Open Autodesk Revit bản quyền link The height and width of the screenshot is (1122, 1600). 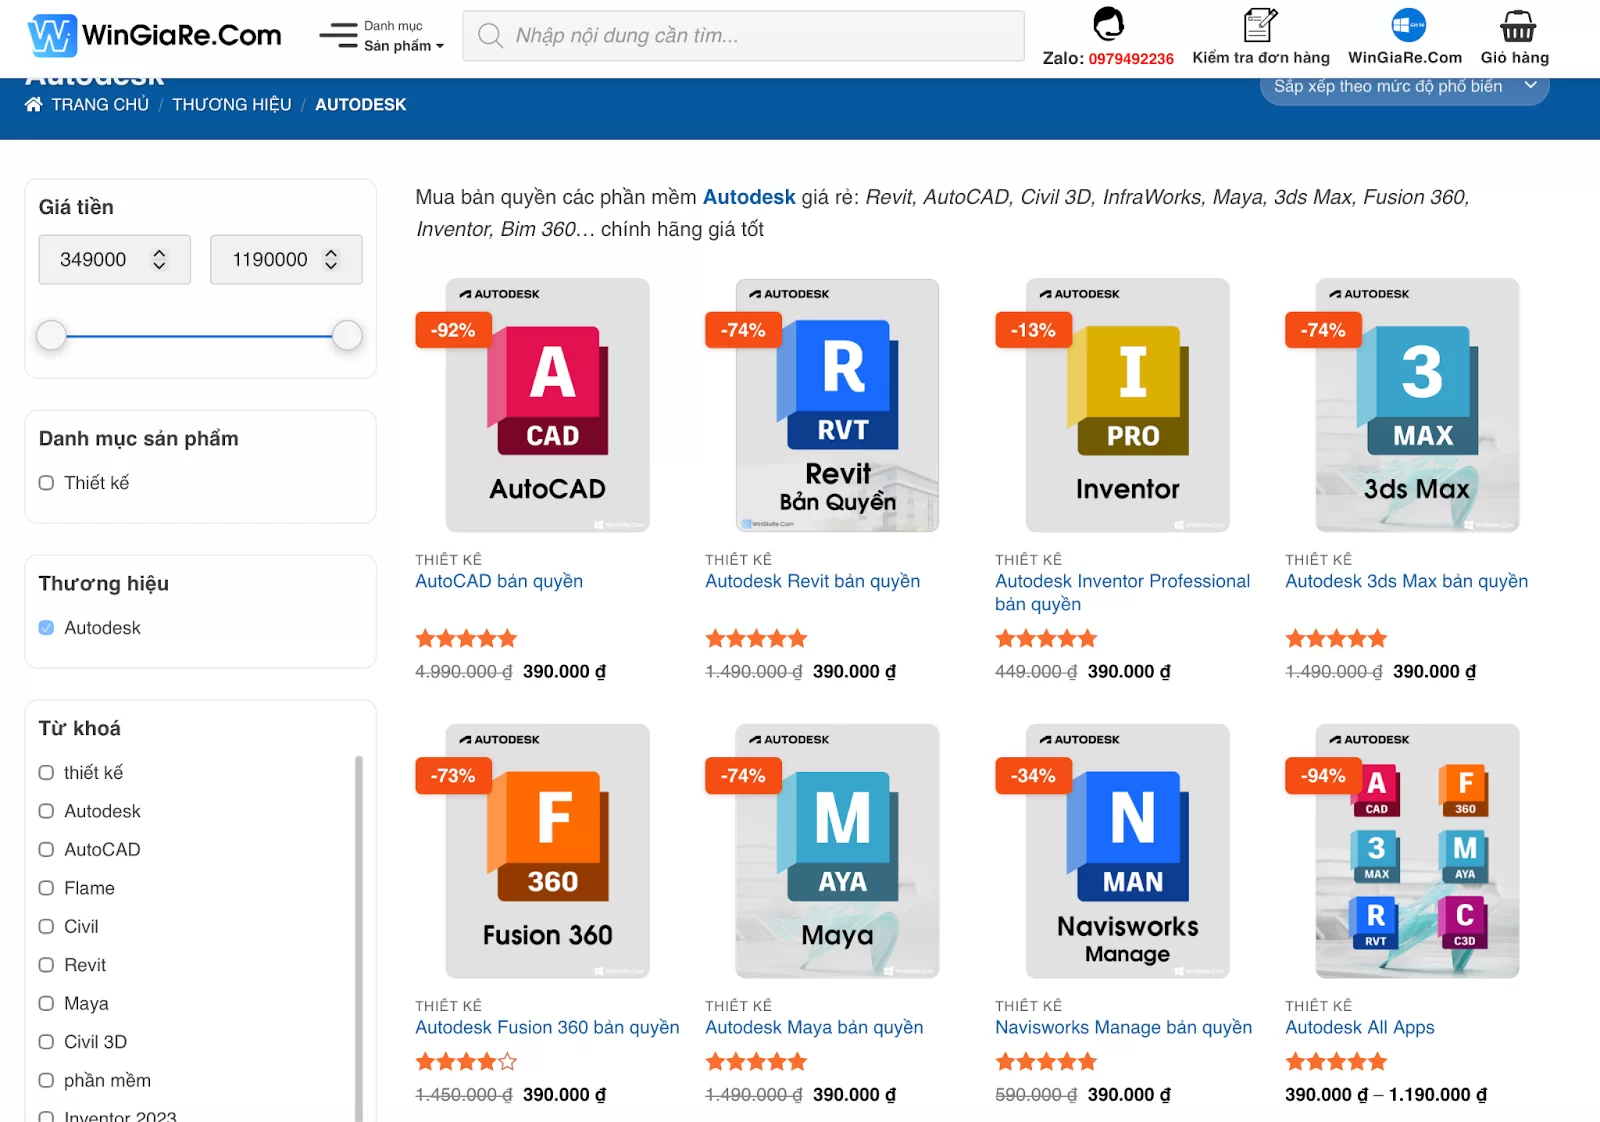tap(812, 581)
